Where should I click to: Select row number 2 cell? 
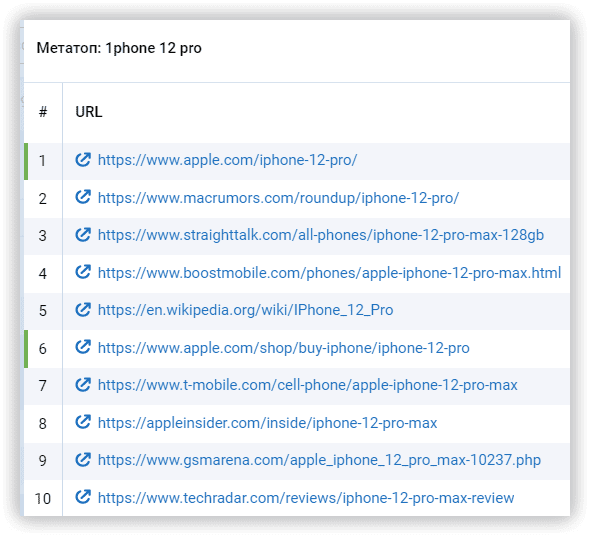coord(43,198)
